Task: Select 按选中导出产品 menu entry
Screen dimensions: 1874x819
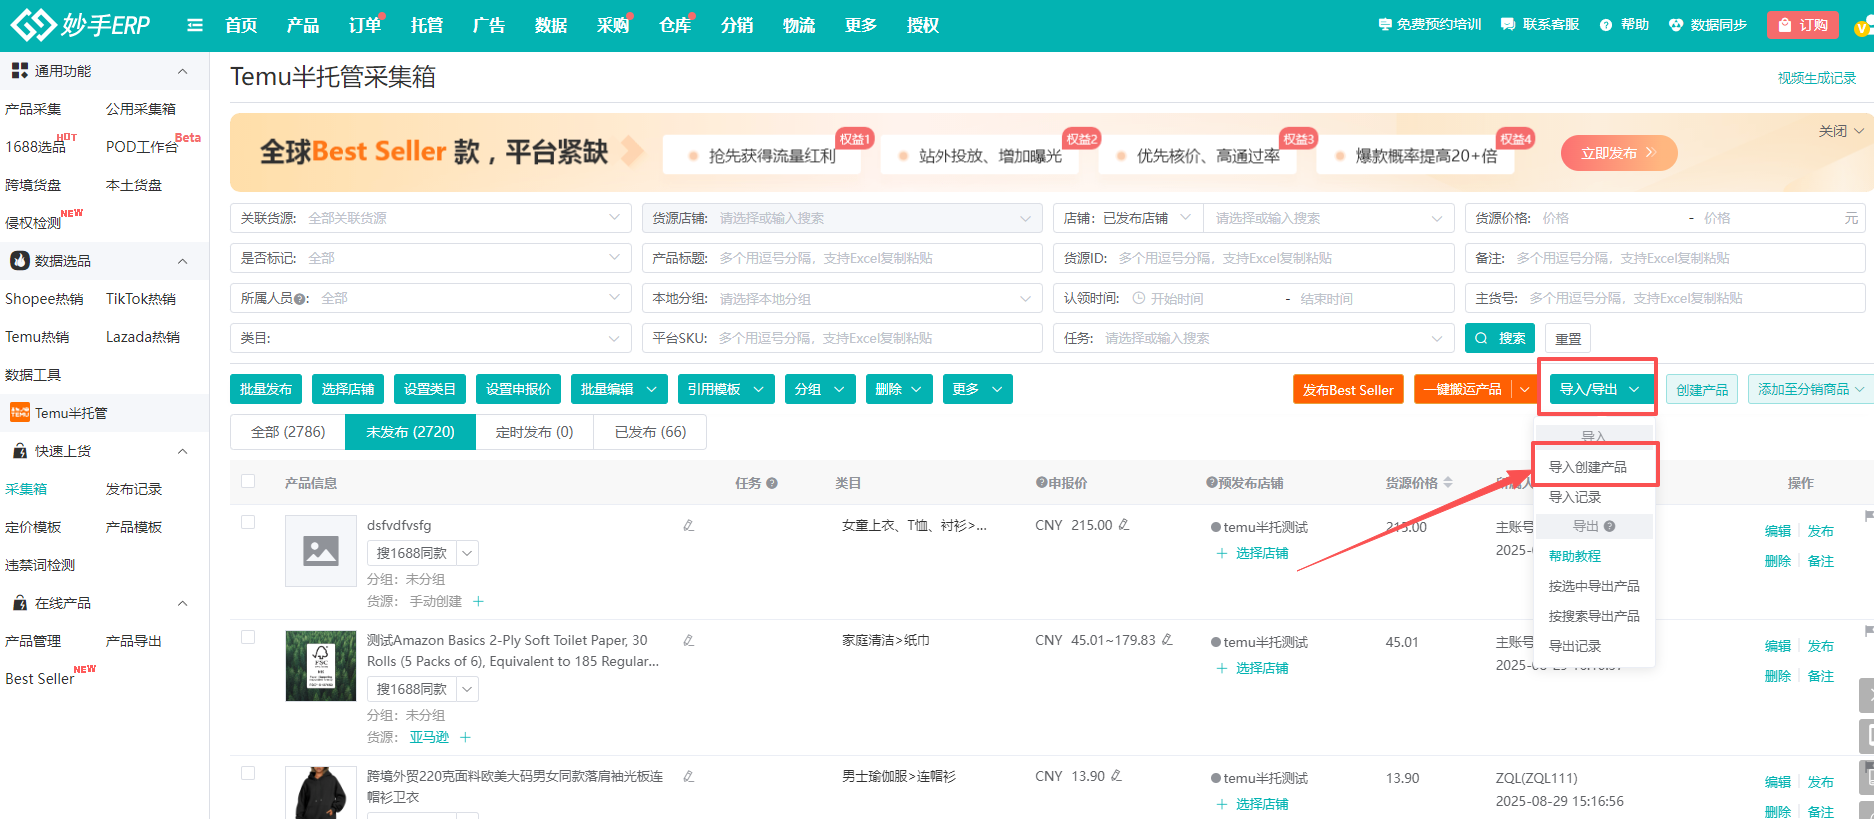Action: point(1594,586)
